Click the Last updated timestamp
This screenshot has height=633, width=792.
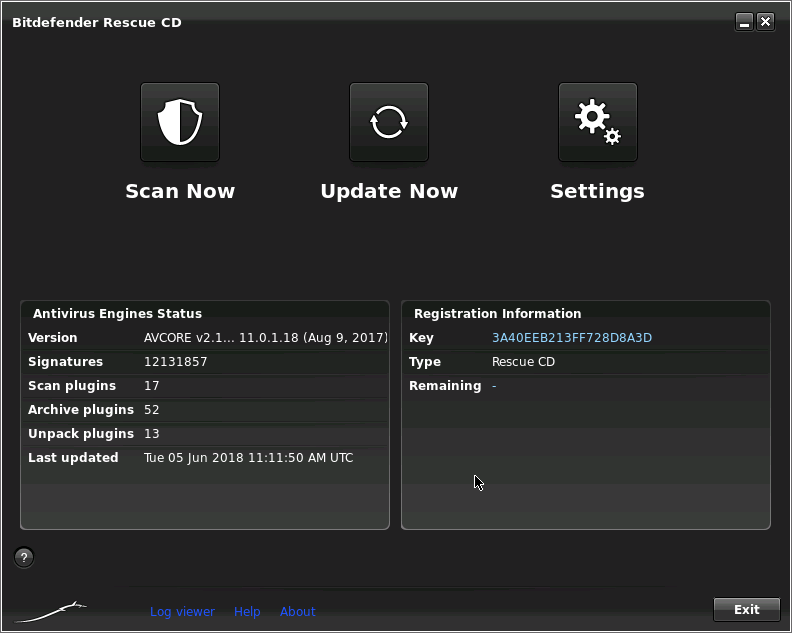tap(248, 458)
